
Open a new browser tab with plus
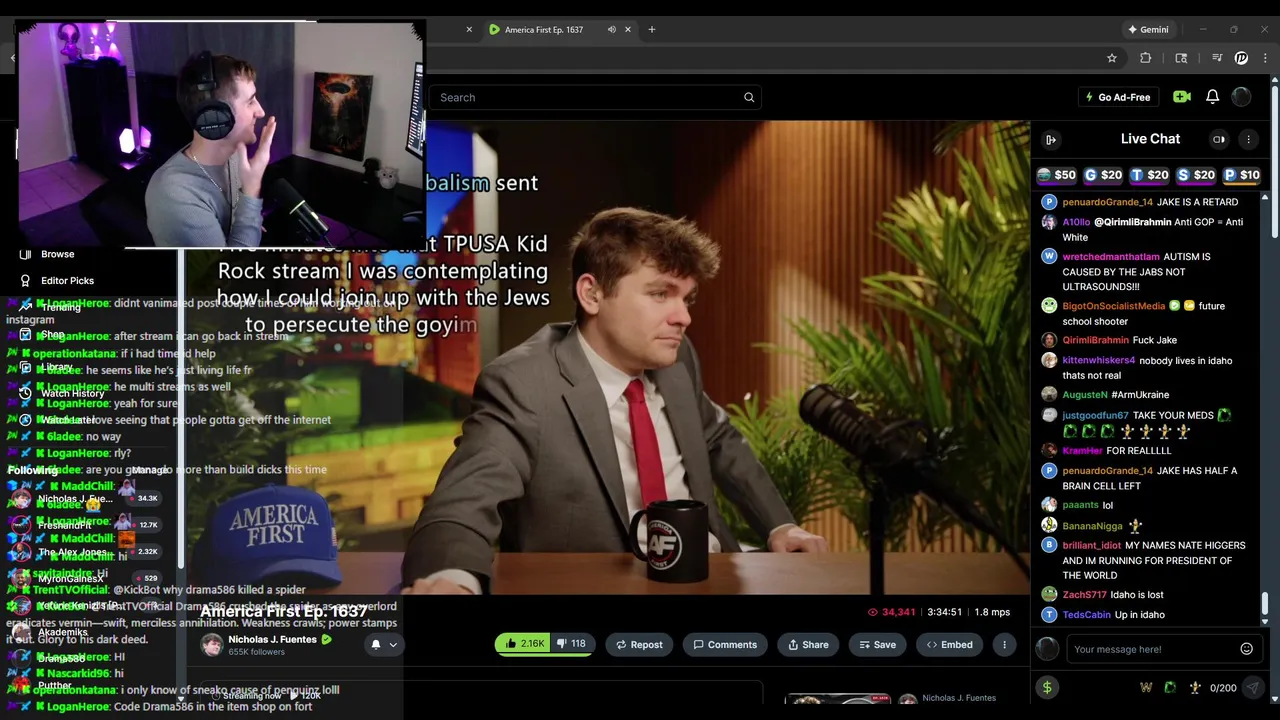pyautogui.click(x=651, y=29)
